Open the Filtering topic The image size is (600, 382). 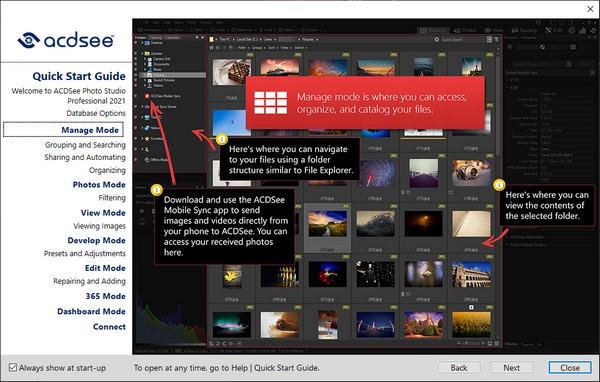click(112, 198)
